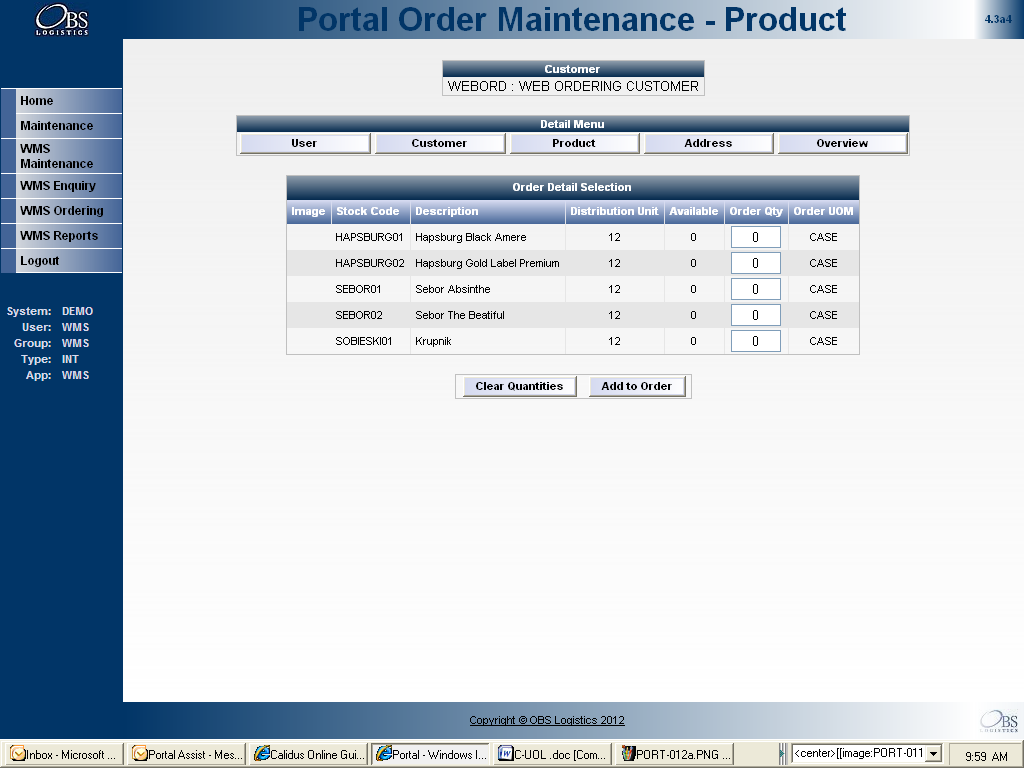Image resolution: width=1024 pixels, height=768 pixels.
Task: Select stock code SEBOR02
Action: pyautogui.click(x=359, y=315)
